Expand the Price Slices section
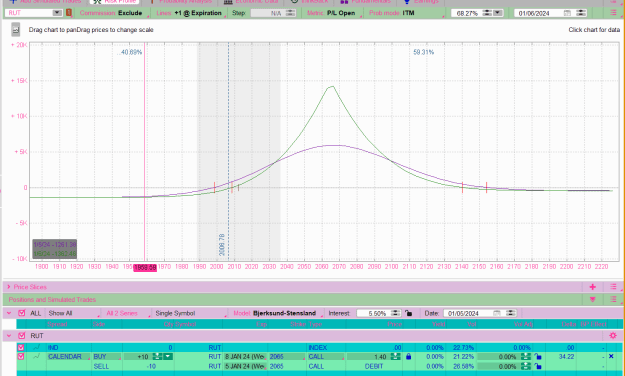 point(8,287)
